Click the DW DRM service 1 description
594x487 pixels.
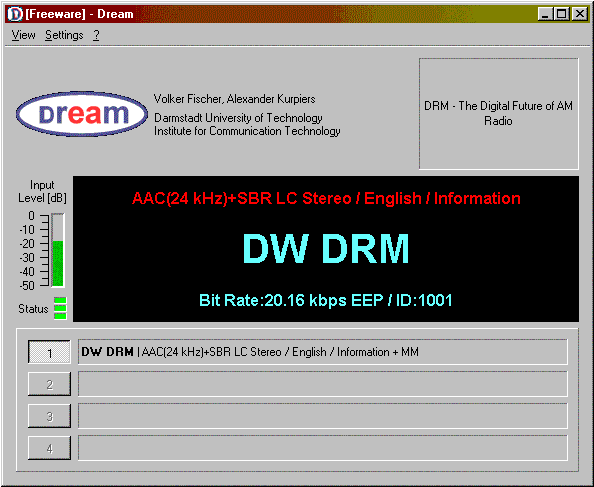(x=323, y=352)
